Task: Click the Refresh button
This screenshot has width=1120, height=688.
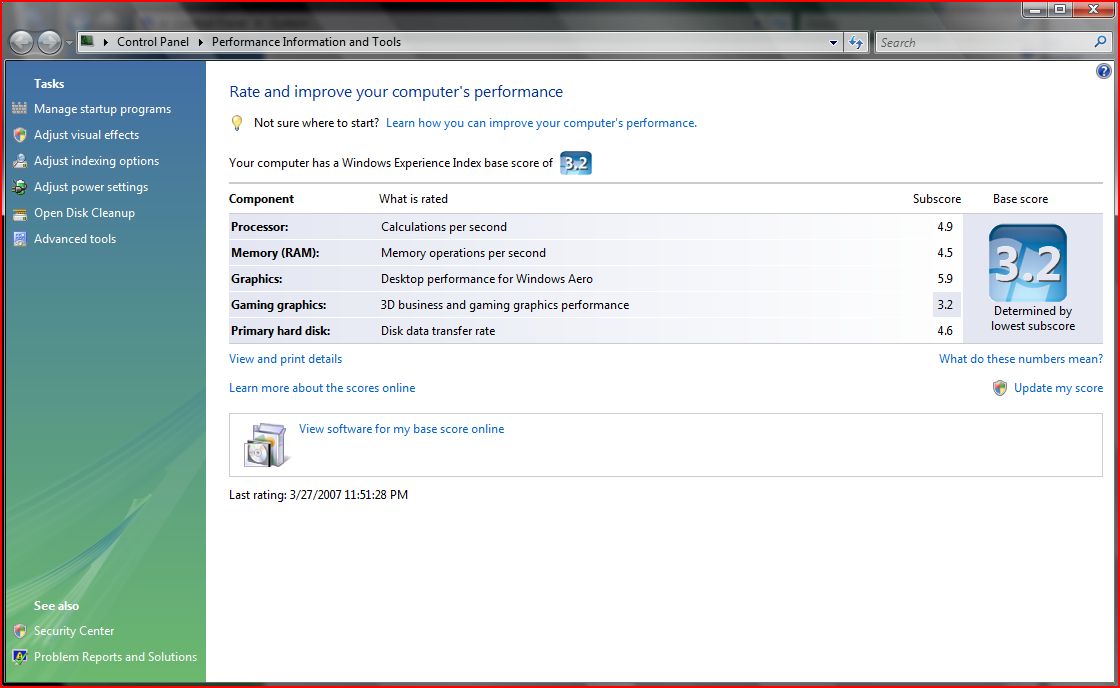Action: coord(856,43)
